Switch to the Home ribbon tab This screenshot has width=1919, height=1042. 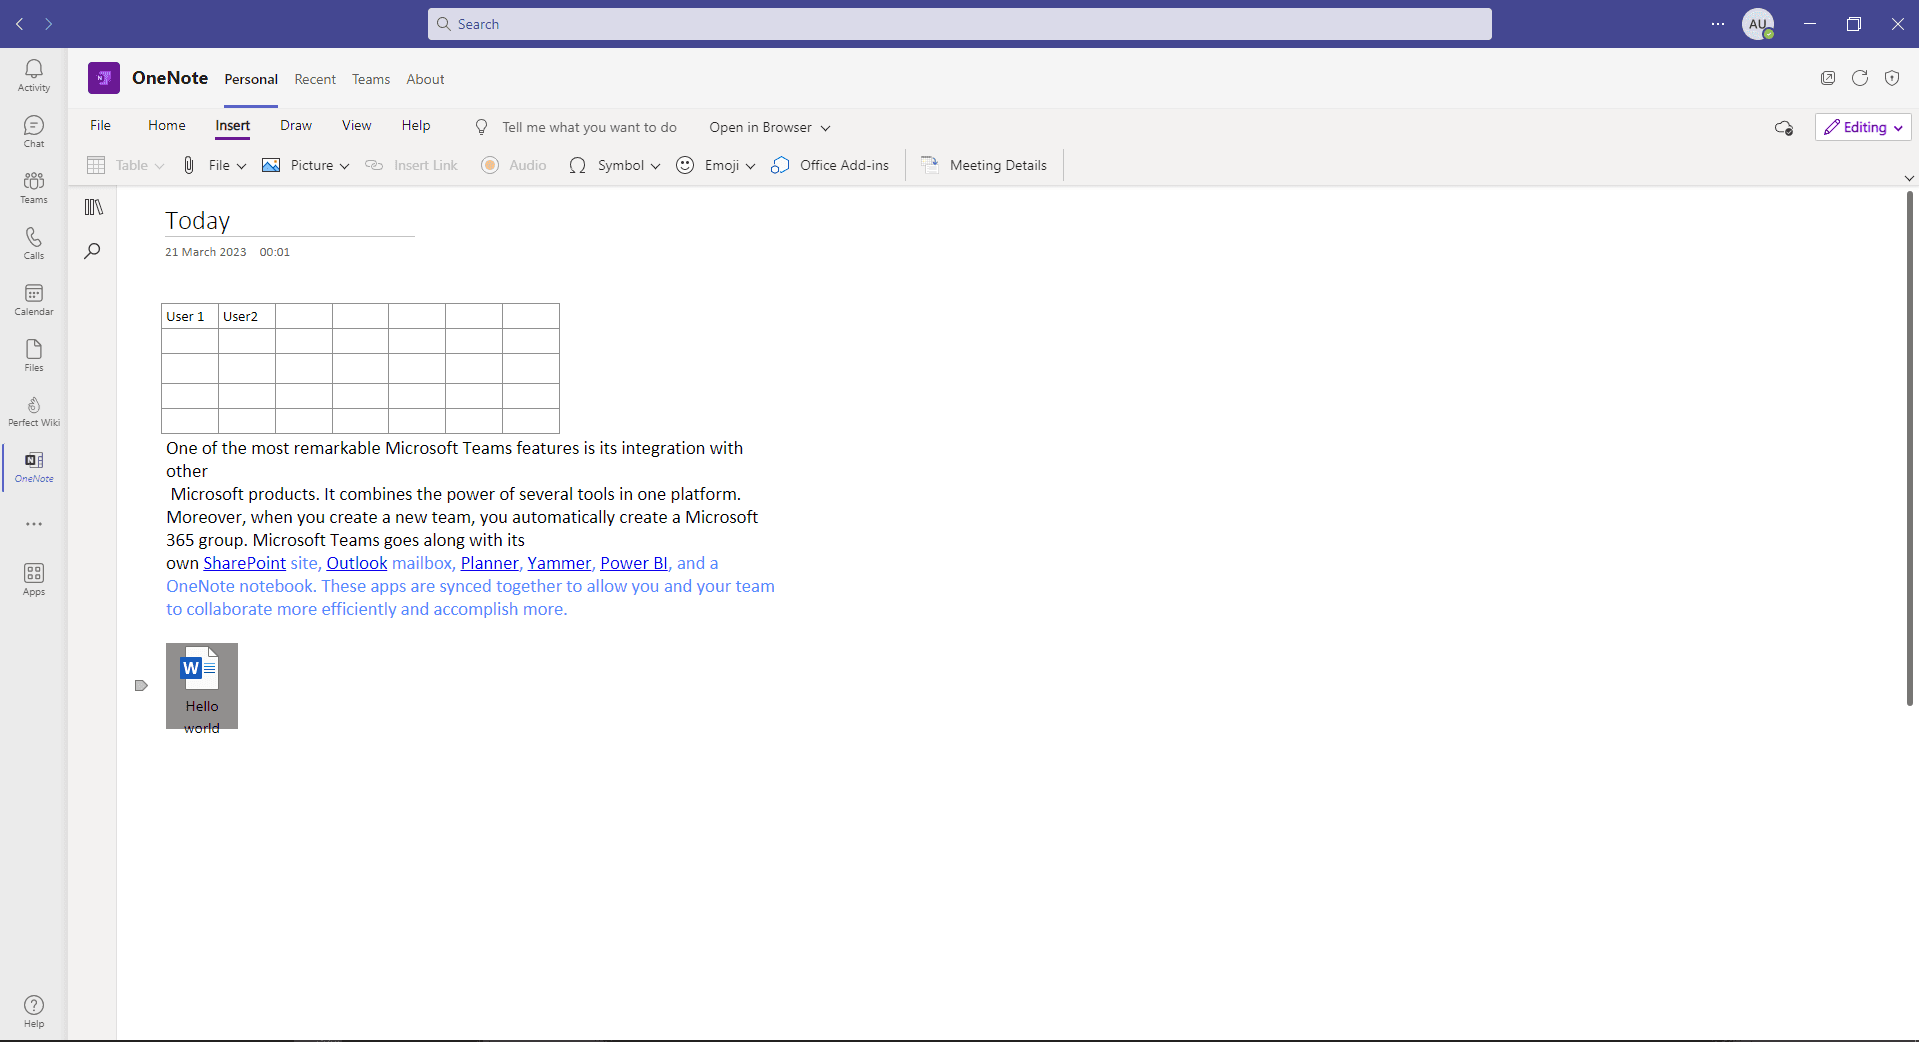[x=167, y=125]
